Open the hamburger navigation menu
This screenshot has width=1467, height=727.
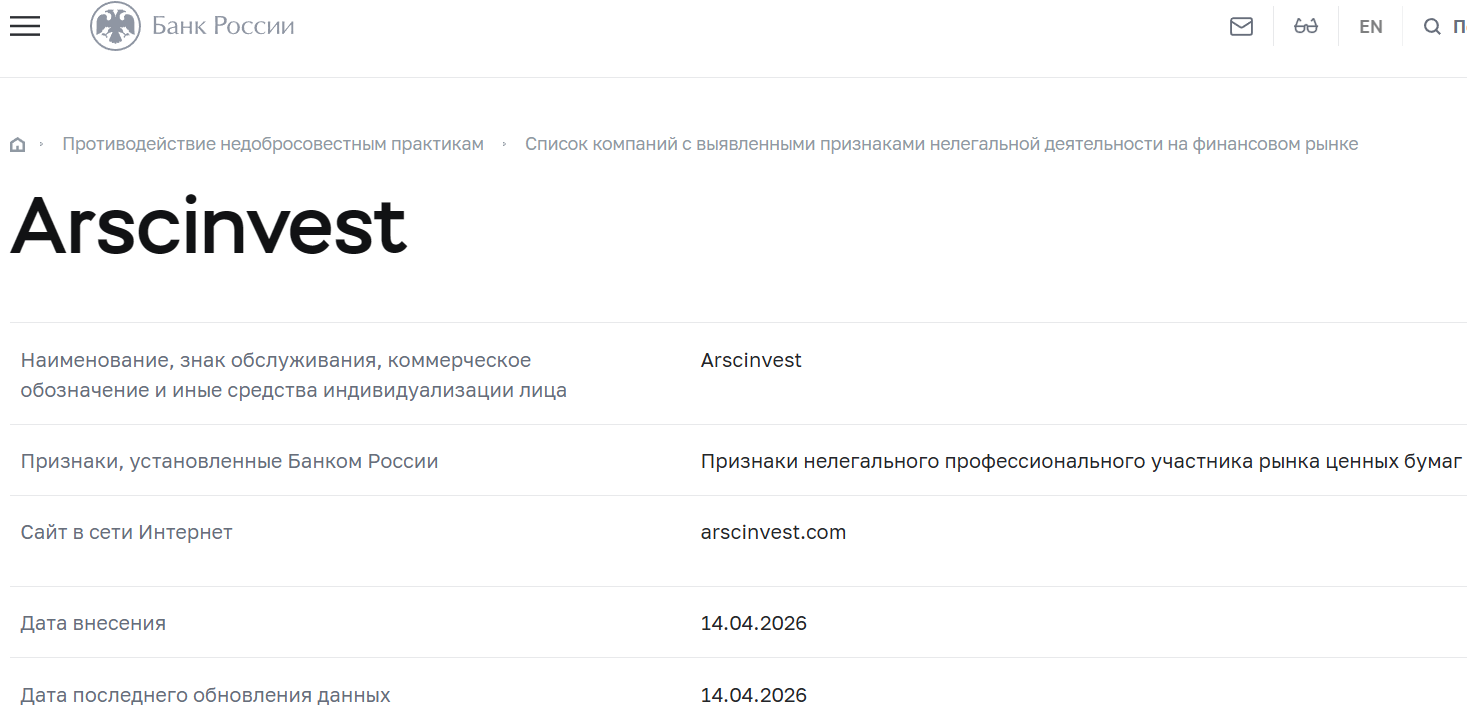tap(24, 26)
